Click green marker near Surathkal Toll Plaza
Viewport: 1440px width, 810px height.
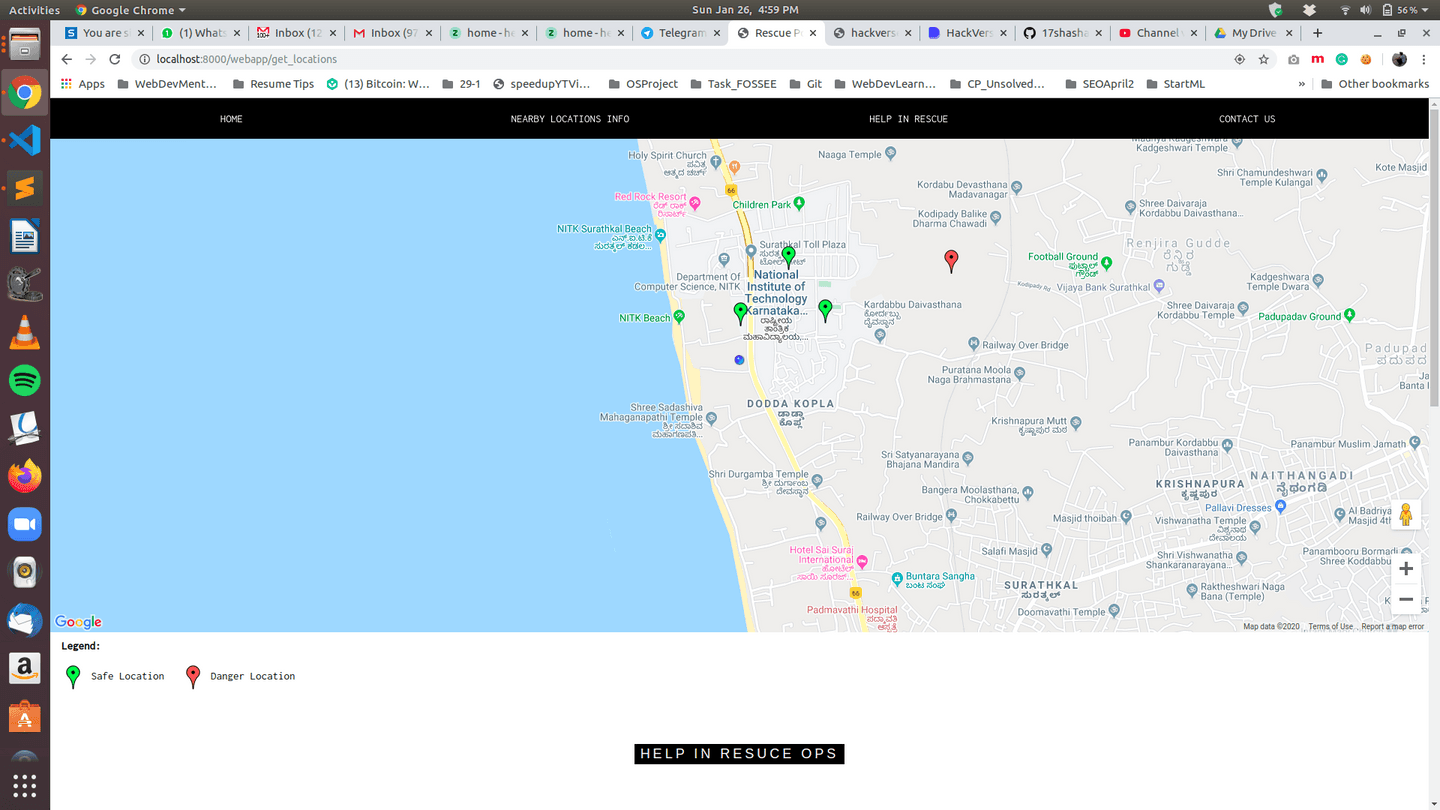(788, 256)
